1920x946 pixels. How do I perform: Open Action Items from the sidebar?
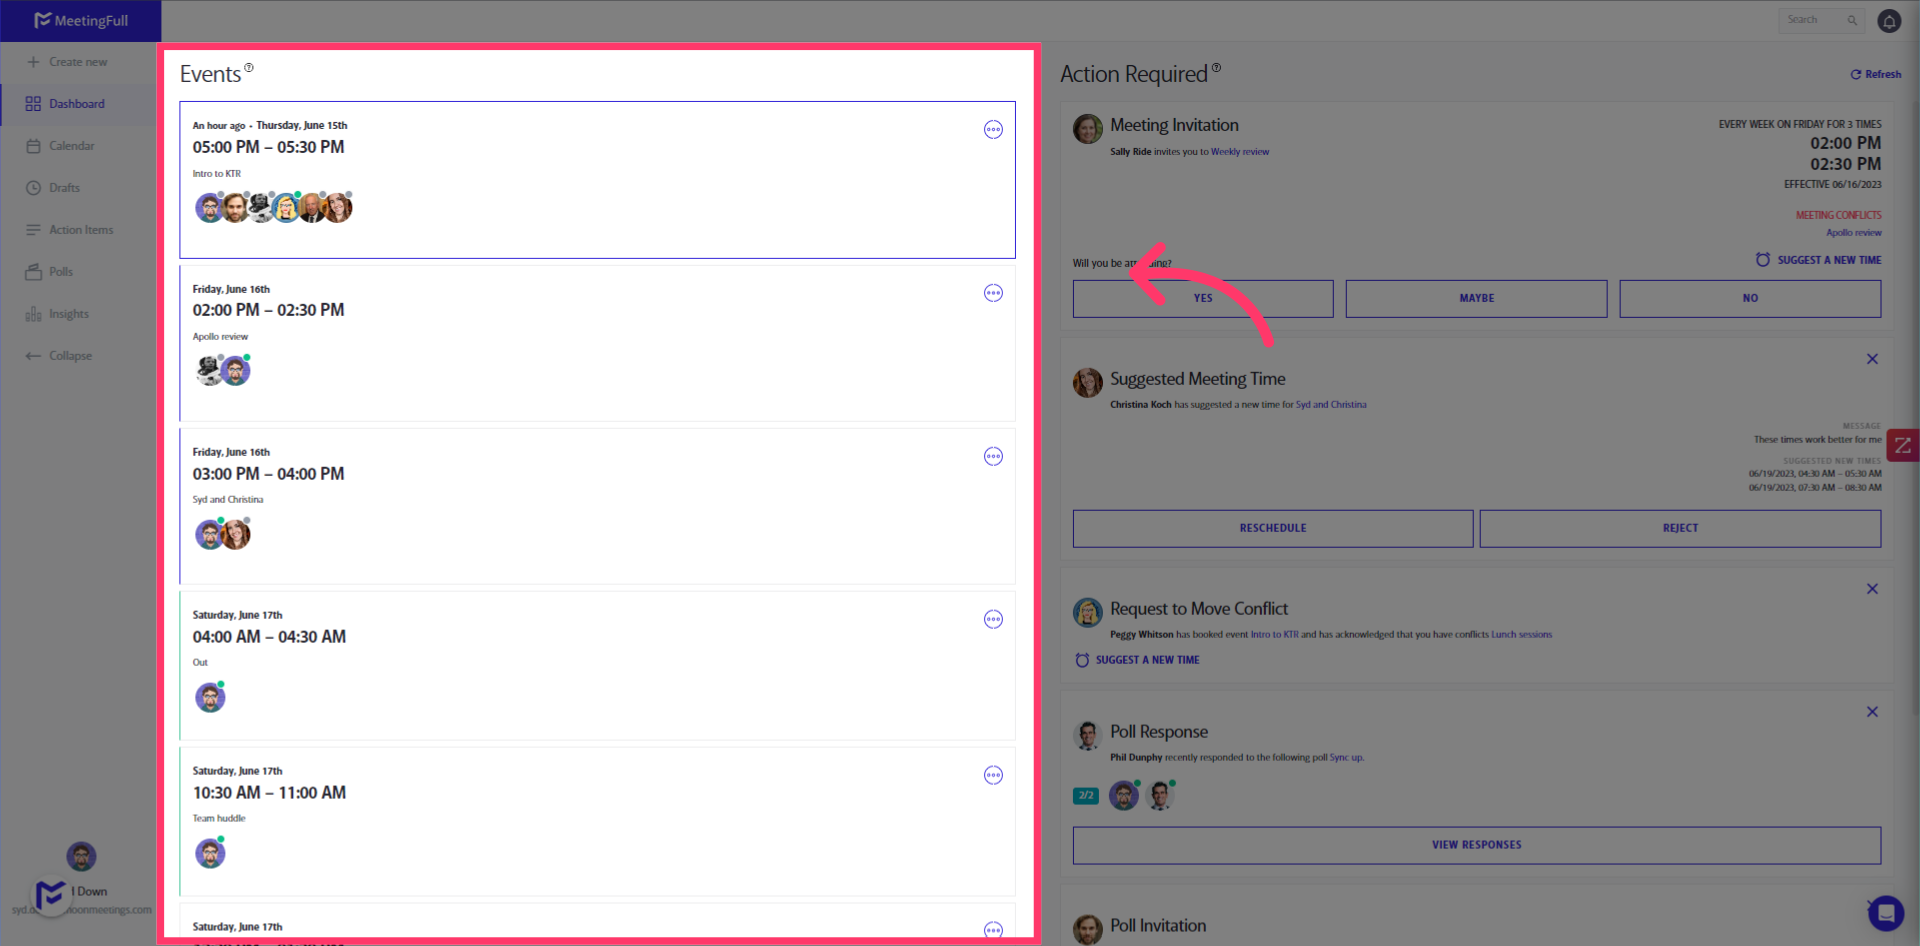tap(80, 229)
